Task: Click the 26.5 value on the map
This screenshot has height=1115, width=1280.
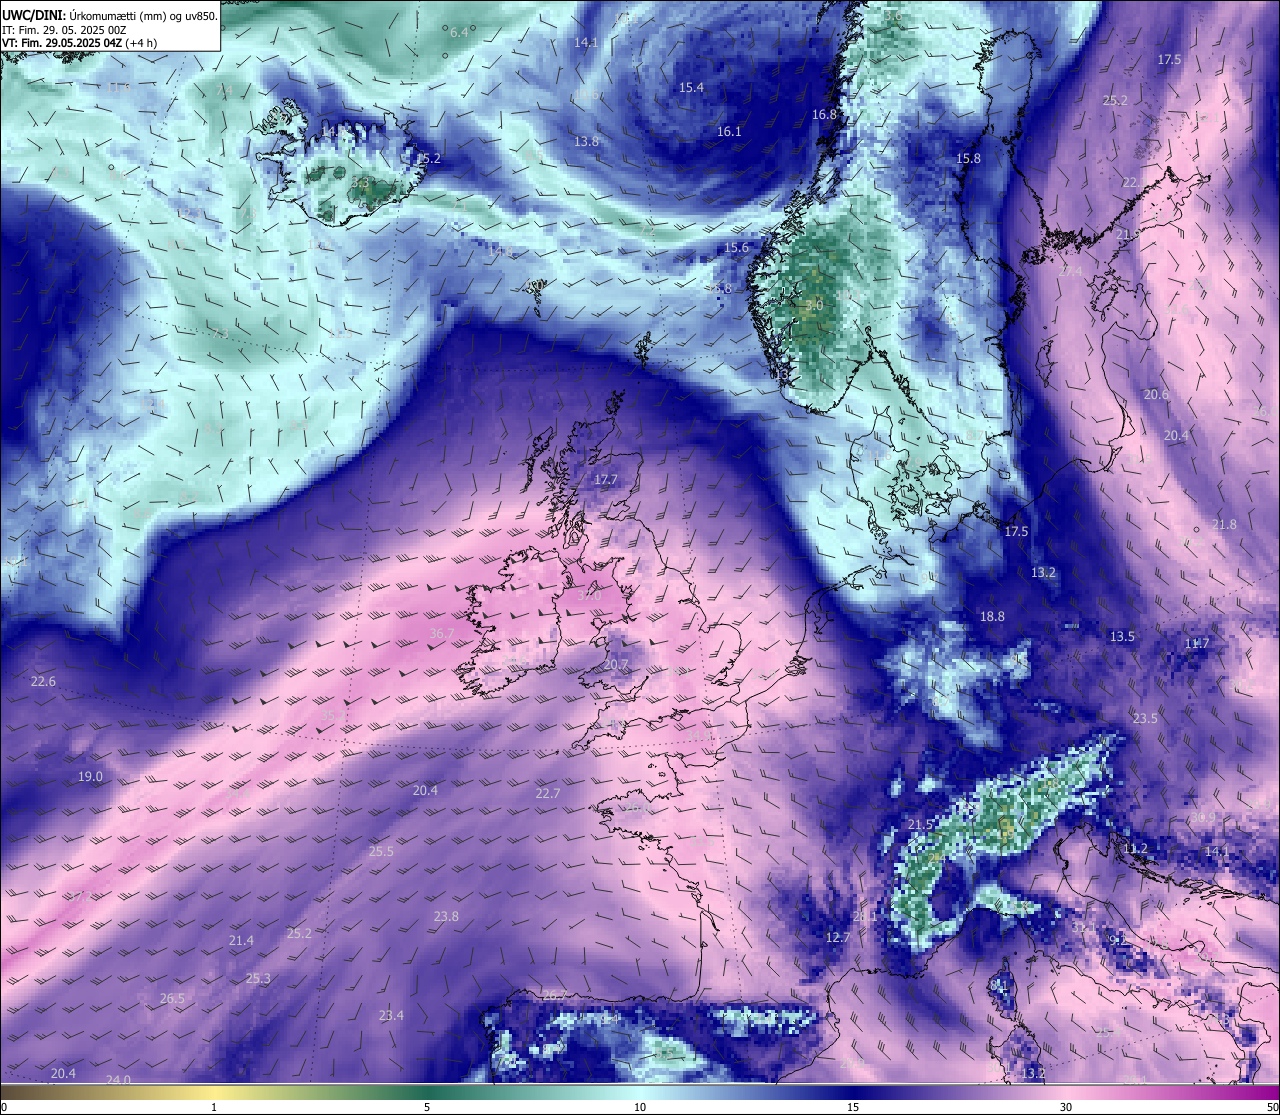Action: (x=172, y=998)
